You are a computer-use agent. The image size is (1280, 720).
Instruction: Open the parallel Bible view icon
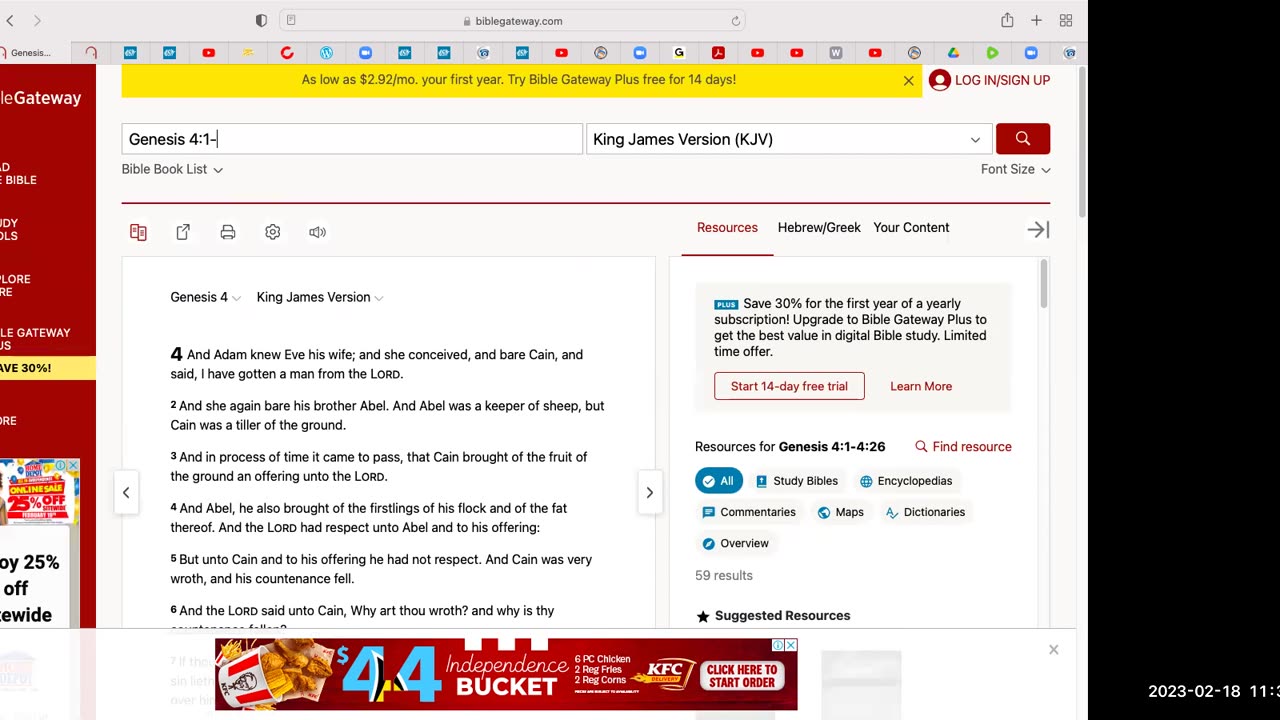point(138,232)
